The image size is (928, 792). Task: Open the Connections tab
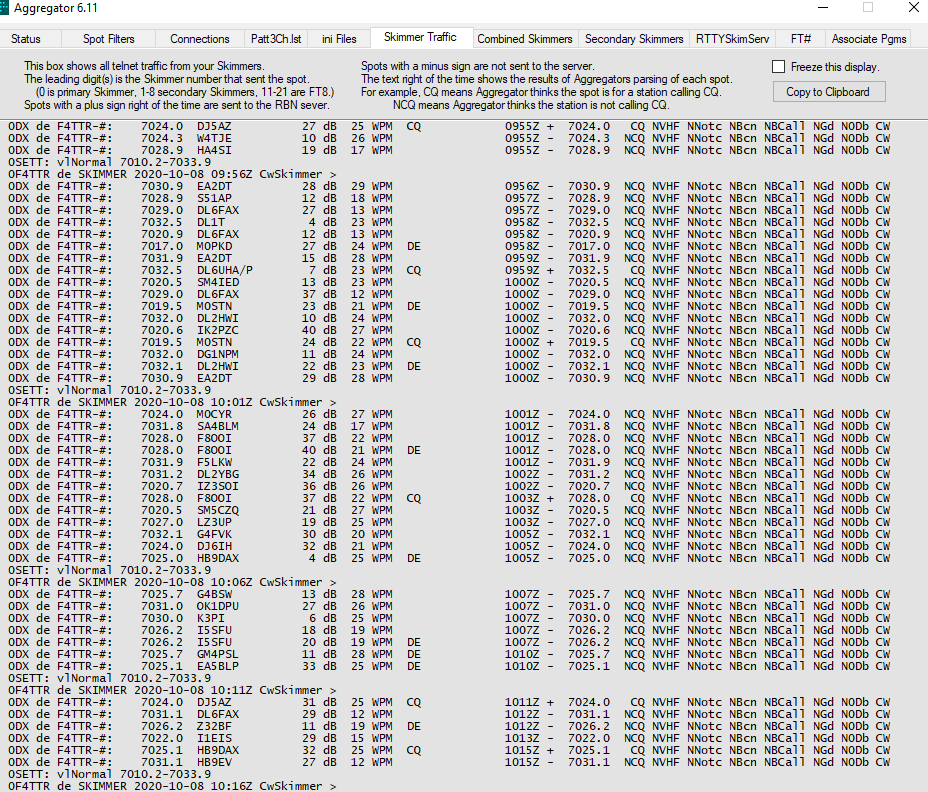(x=199, y=39)
